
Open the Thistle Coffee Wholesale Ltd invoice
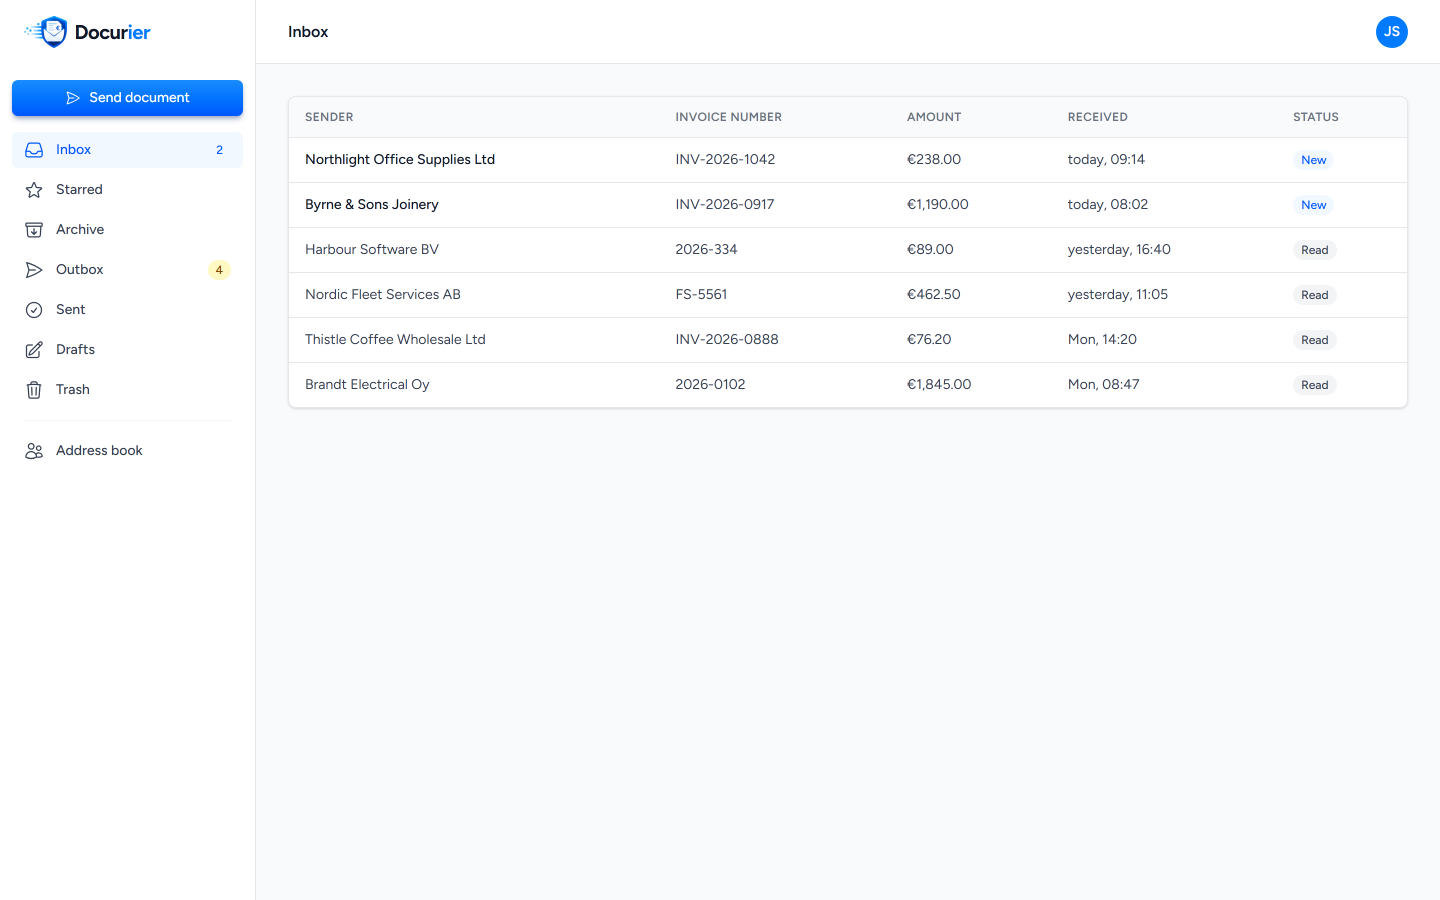pos(848,340)
